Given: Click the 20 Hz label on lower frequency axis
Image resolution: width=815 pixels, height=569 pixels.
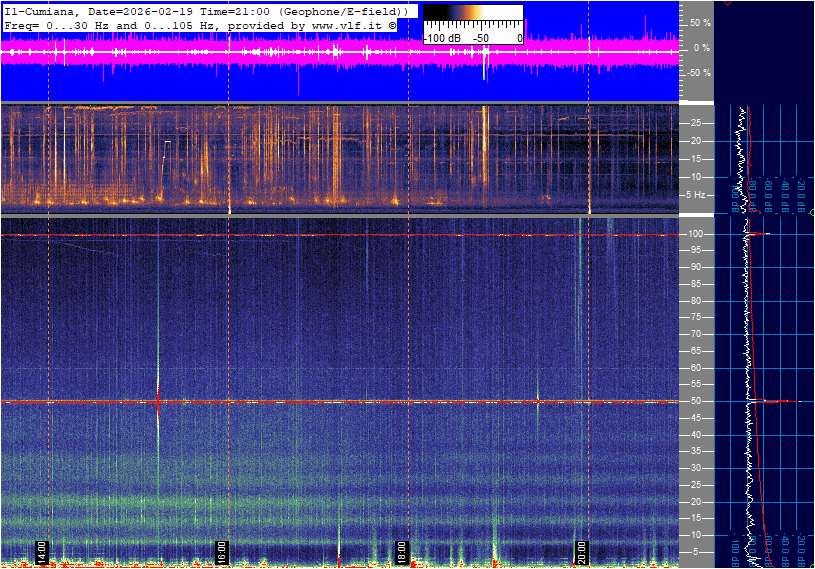Looking at the screenshot, I should pos(695,502).
